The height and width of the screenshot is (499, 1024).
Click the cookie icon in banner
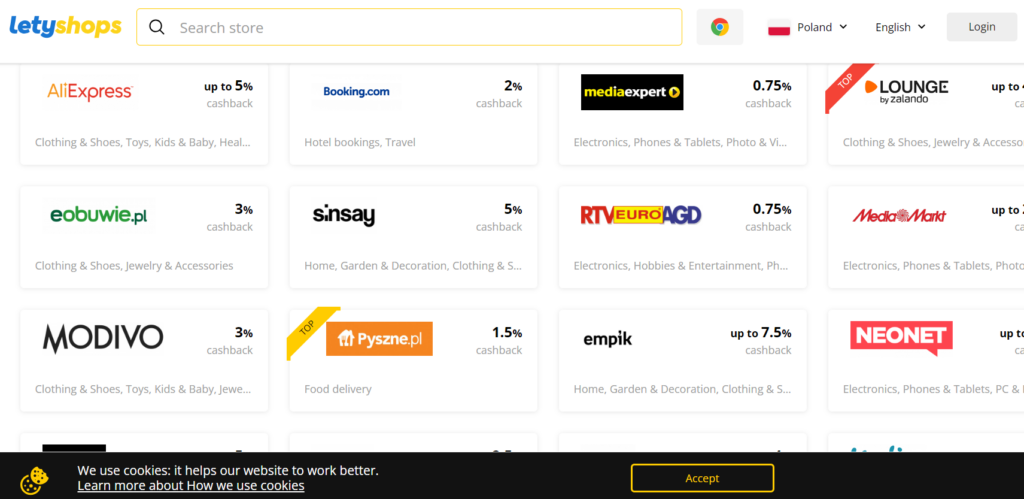(34, 479)
